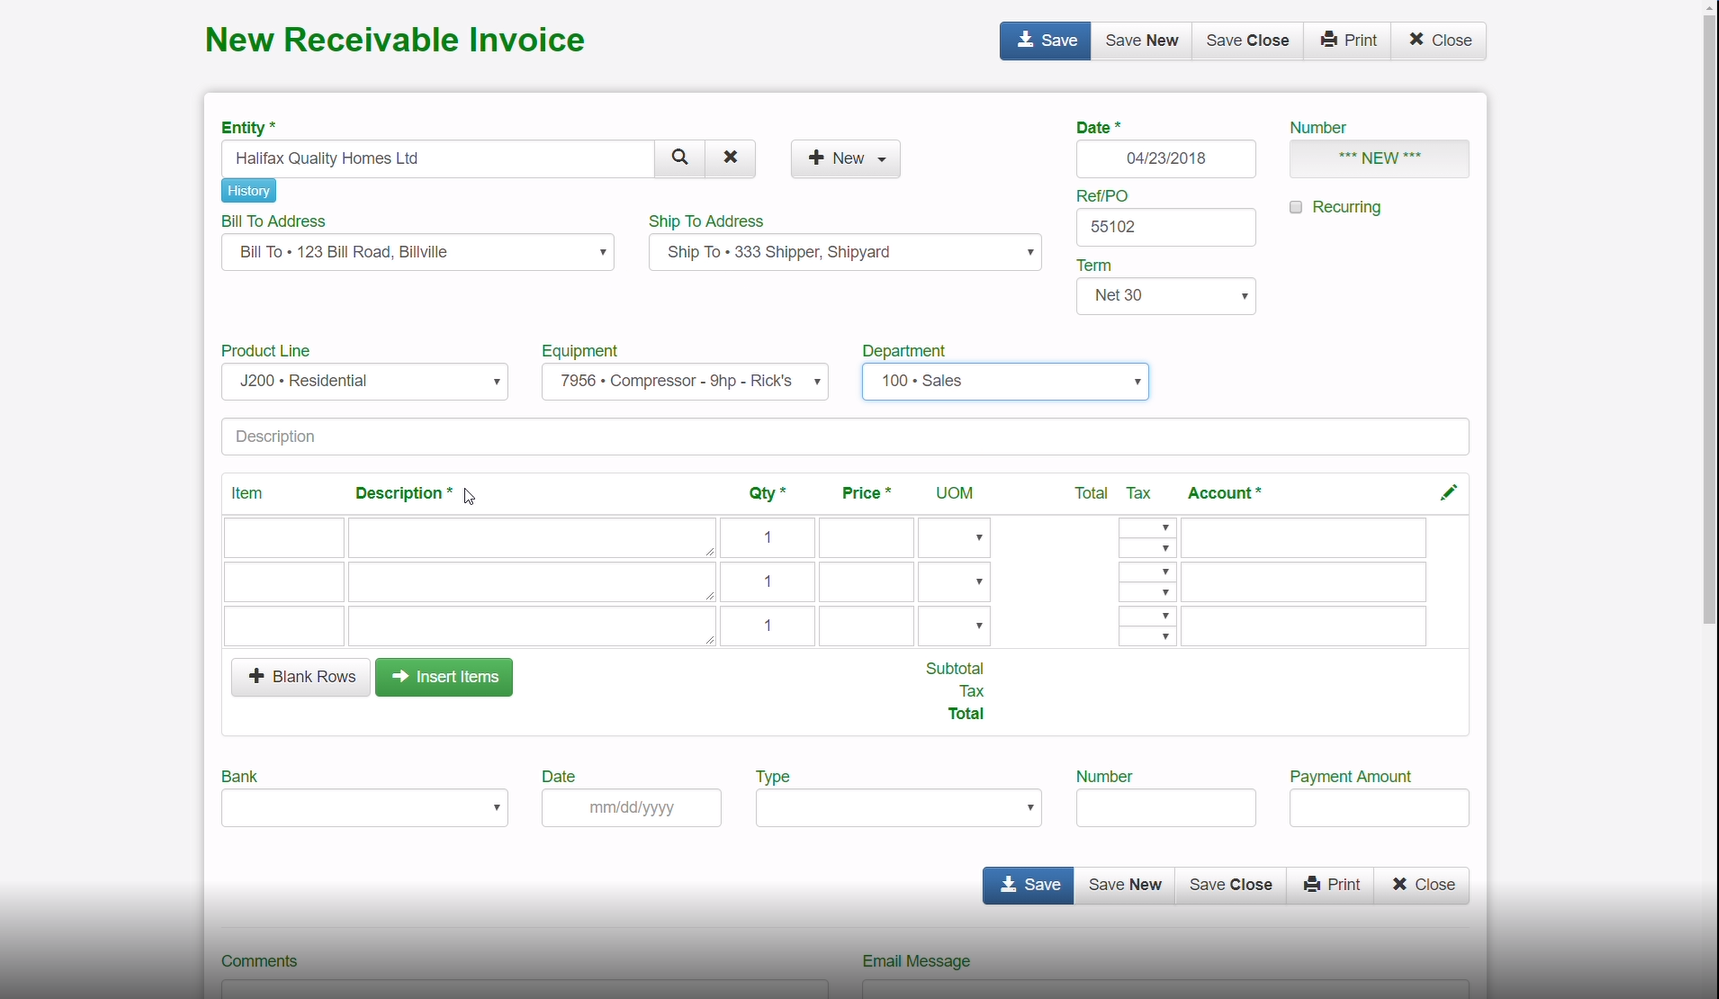Click the Price field in second row
The width and height of the screenshot is (1719, 999).
pos(867,582)
